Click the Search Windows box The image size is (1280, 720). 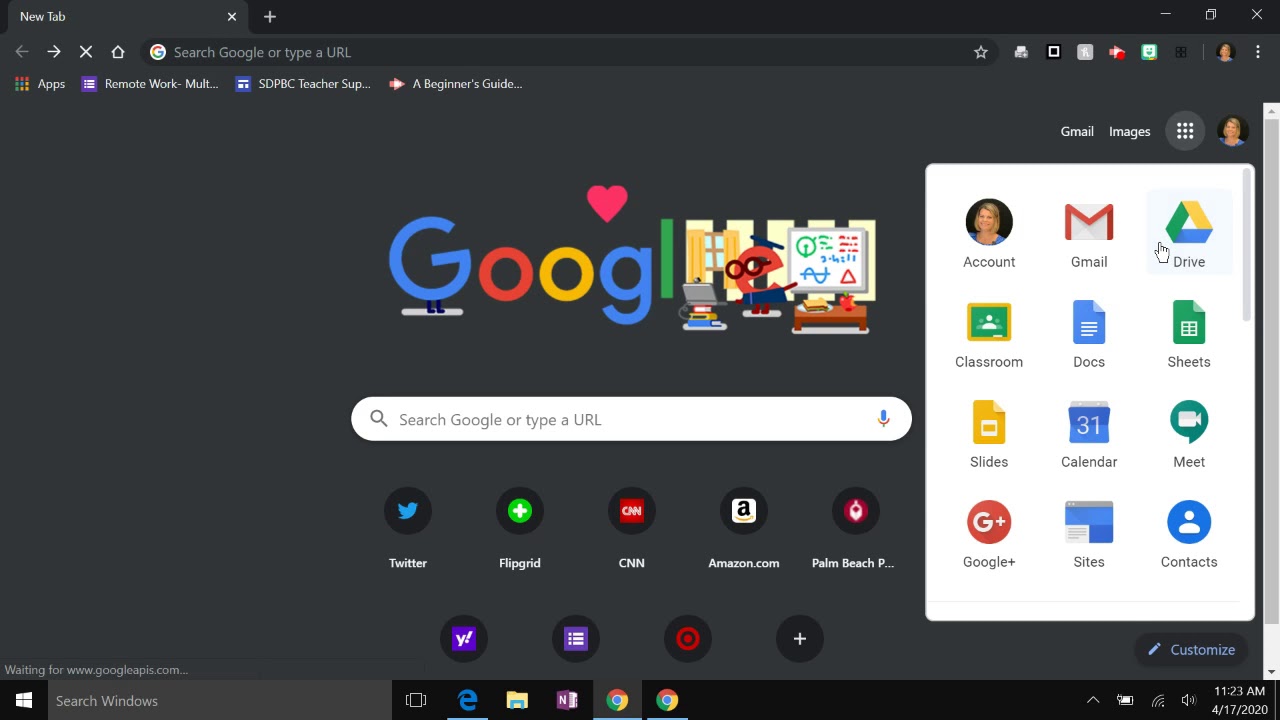click(x=220, y=700)
